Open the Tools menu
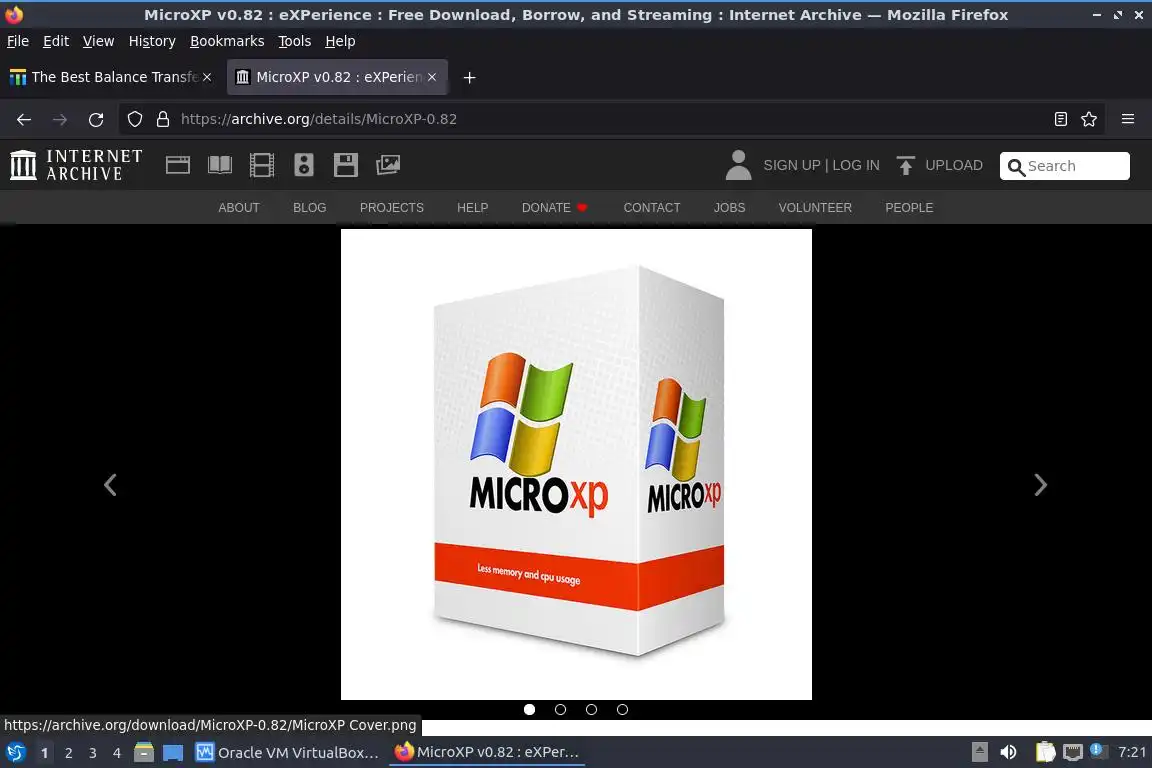This screenshot has width=1152, height=768. click(295, 41)
